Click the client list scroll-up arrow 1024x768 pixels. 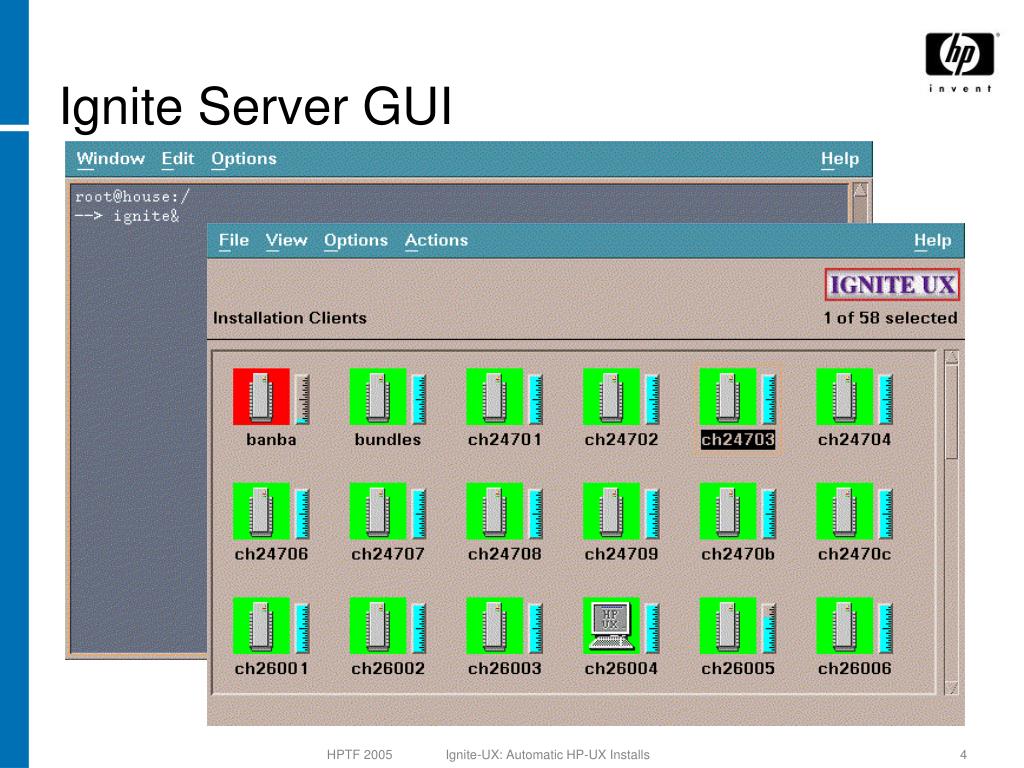click(952, 357)
